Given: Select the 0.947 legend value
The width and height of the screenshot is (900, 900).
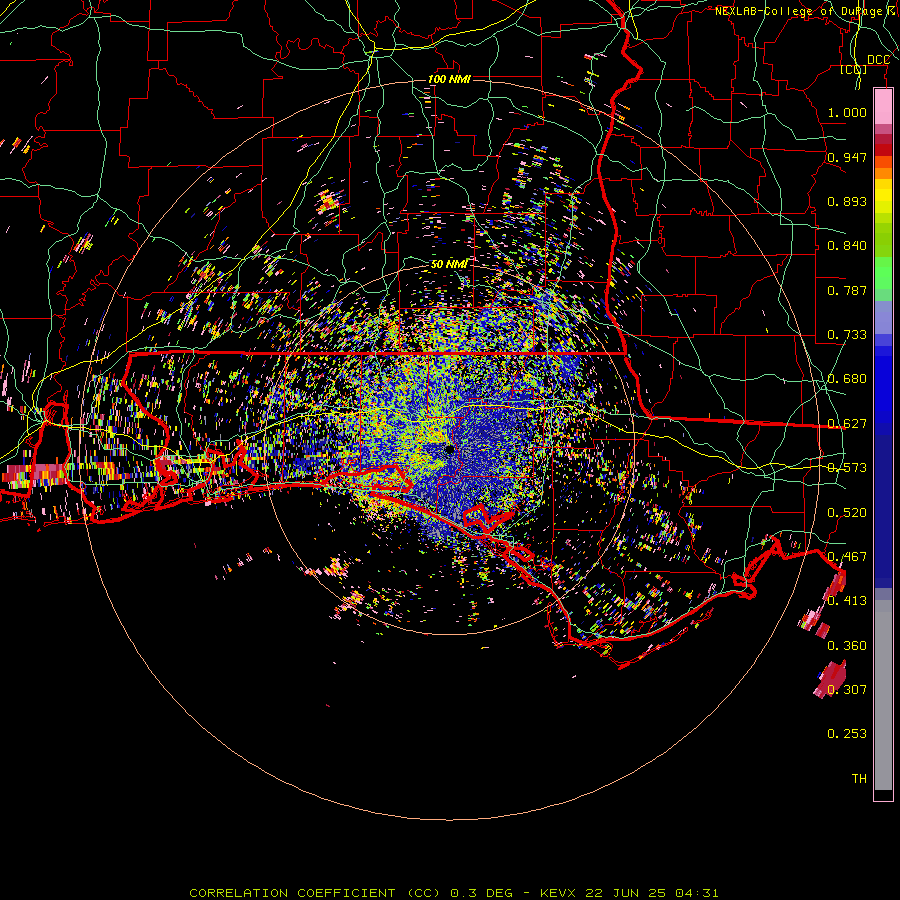Looking at the screenshot, I should [847, 157].
